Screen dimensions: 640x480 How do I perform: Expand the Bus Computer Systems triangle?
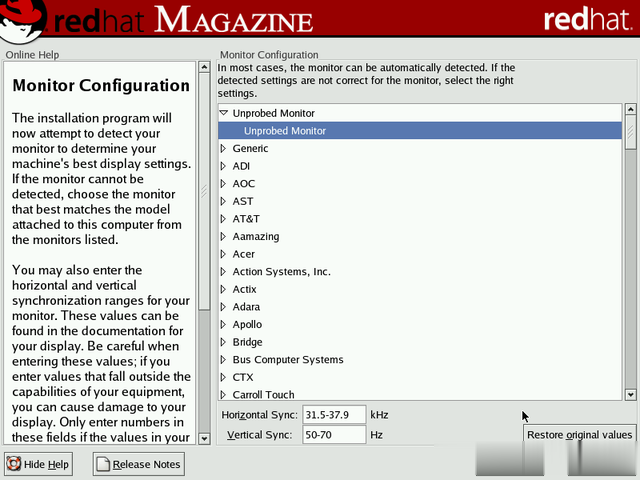(223, 360)
